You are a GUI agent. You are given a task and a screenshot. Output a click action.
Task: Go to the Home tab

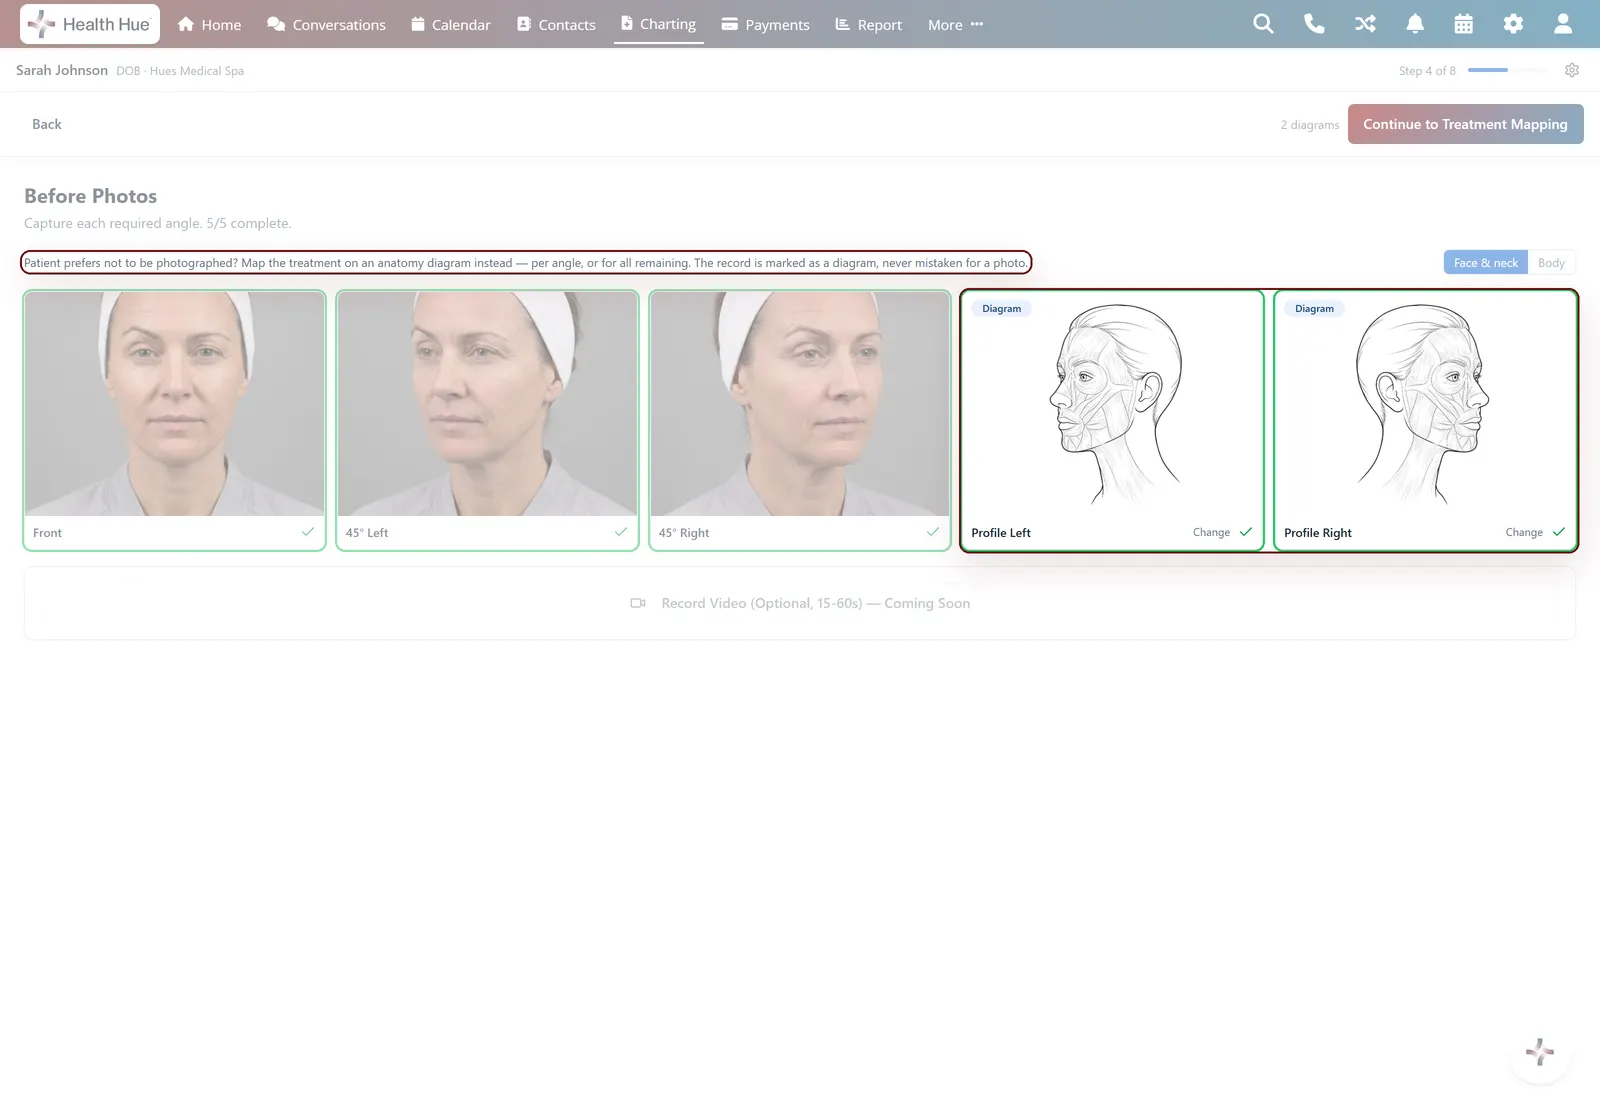pyautogui.click(x=209, y=24)
